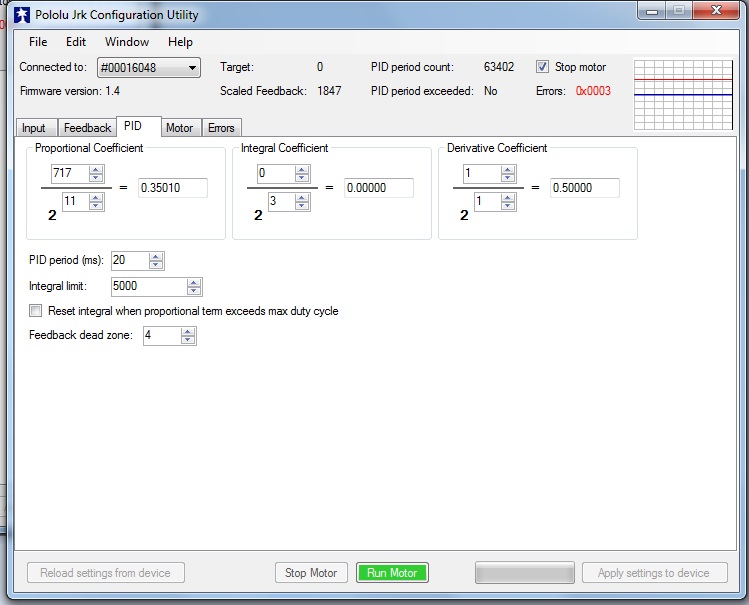
Task: Maximize the Pololu Jrk window
Action: click(x=679, y=11)
